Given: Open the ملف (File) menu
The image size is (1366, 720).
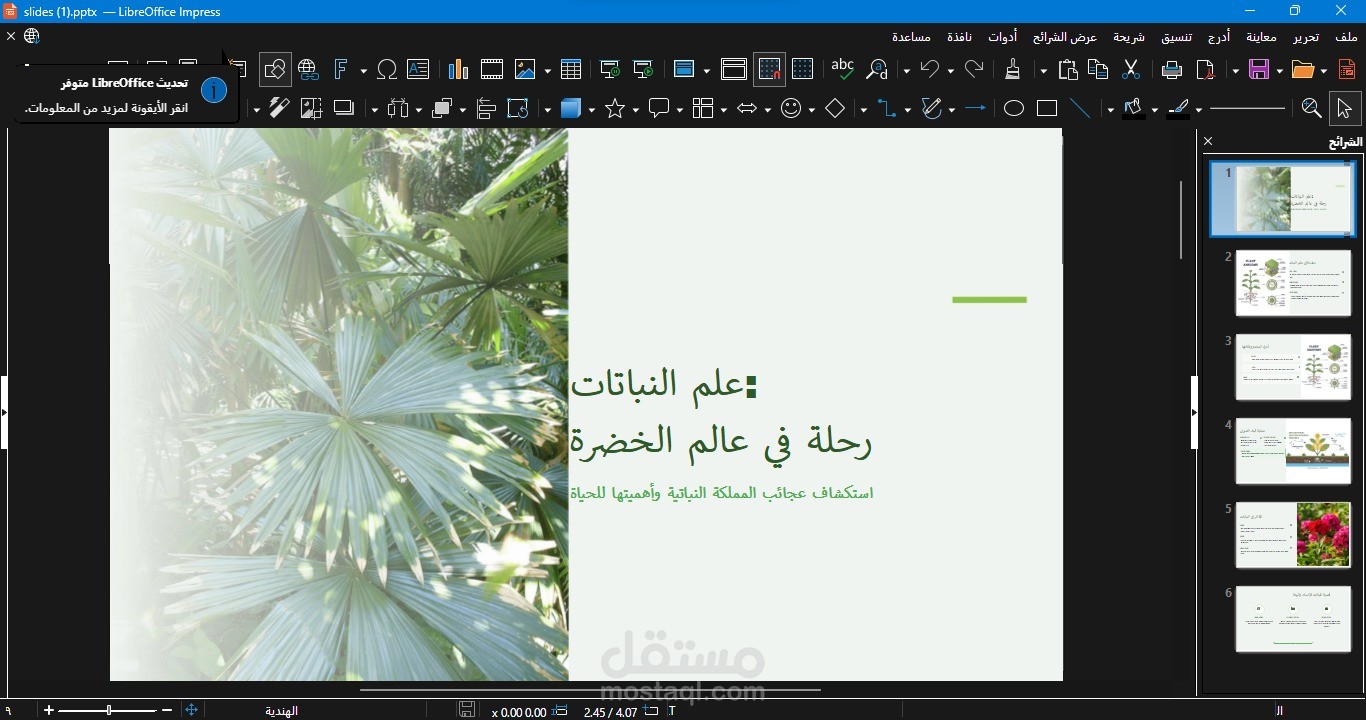Looking at the screenshot, I should pos(1347,37).
